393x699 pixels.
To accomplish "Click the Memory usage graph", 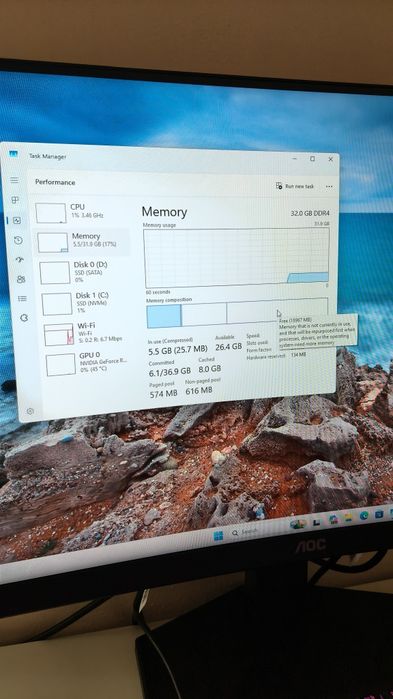I will click(236, 257).
